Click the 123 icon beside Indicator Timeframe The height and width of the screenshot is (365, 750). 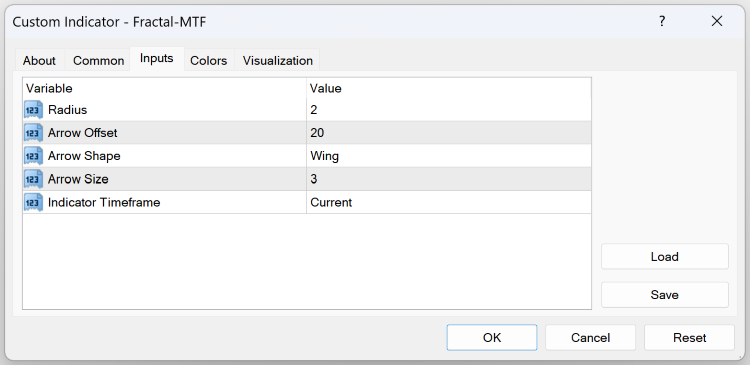click(x=33, y=202)
